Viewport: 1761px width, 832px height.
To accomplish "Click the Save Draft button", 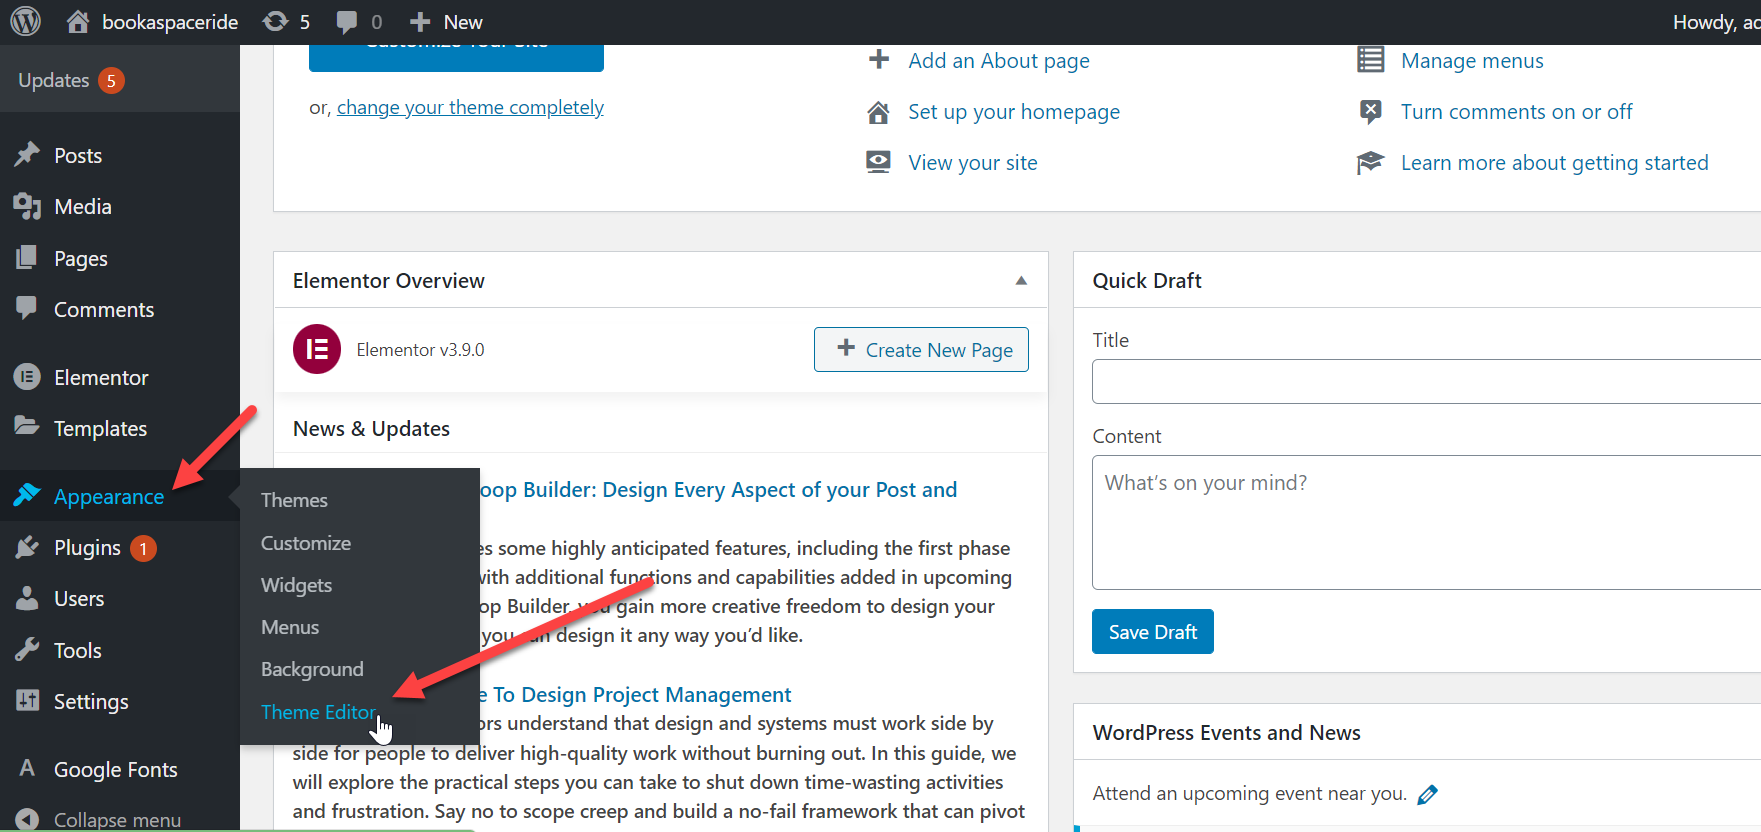I will [x=1152, y=632].
